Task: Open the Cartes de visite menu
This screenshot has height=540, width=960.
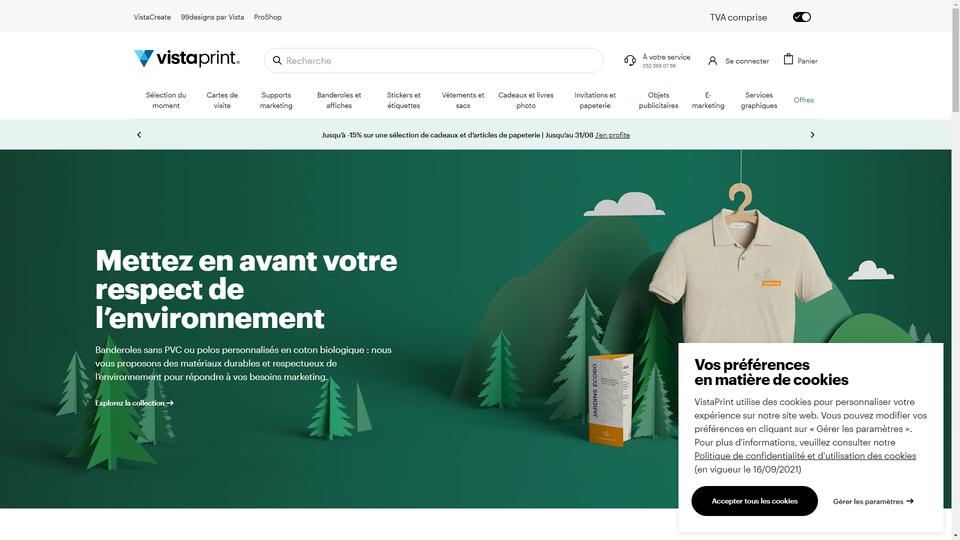Action: point(222,100)
